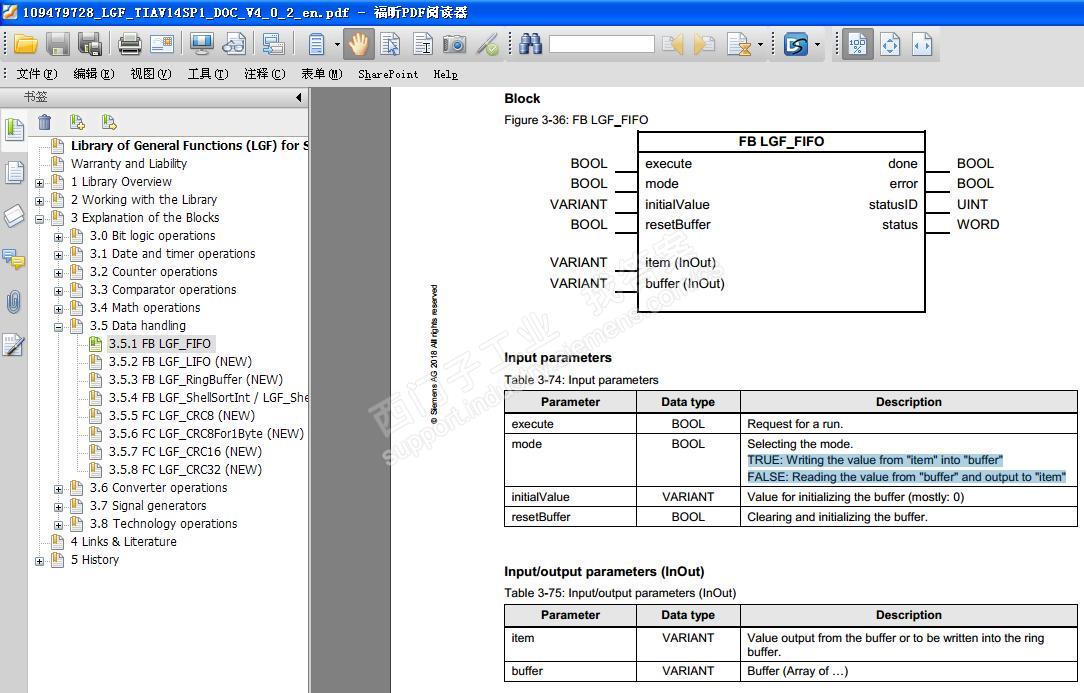The height and width of the screenshot is (693, 1084).
Task: Open the Help menu
Action: [445, 74]
